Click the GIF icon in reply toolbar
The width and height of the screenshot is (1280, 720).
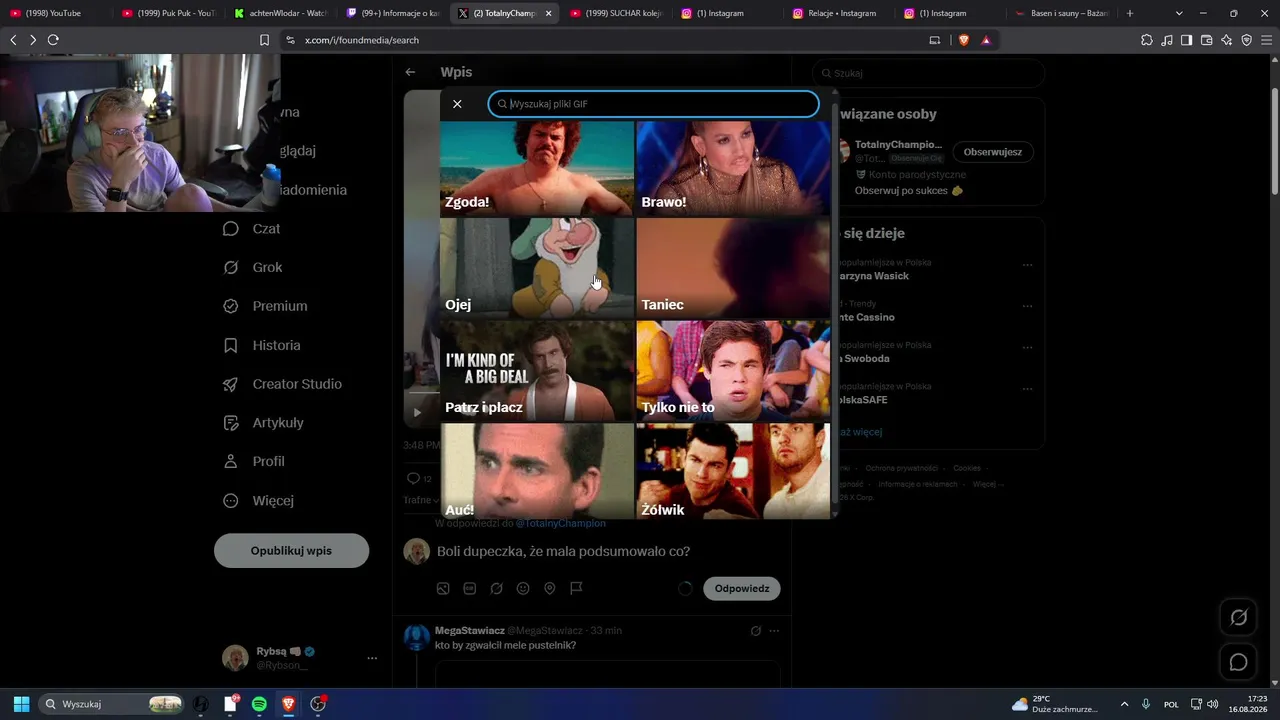click(x=470, y=589)
